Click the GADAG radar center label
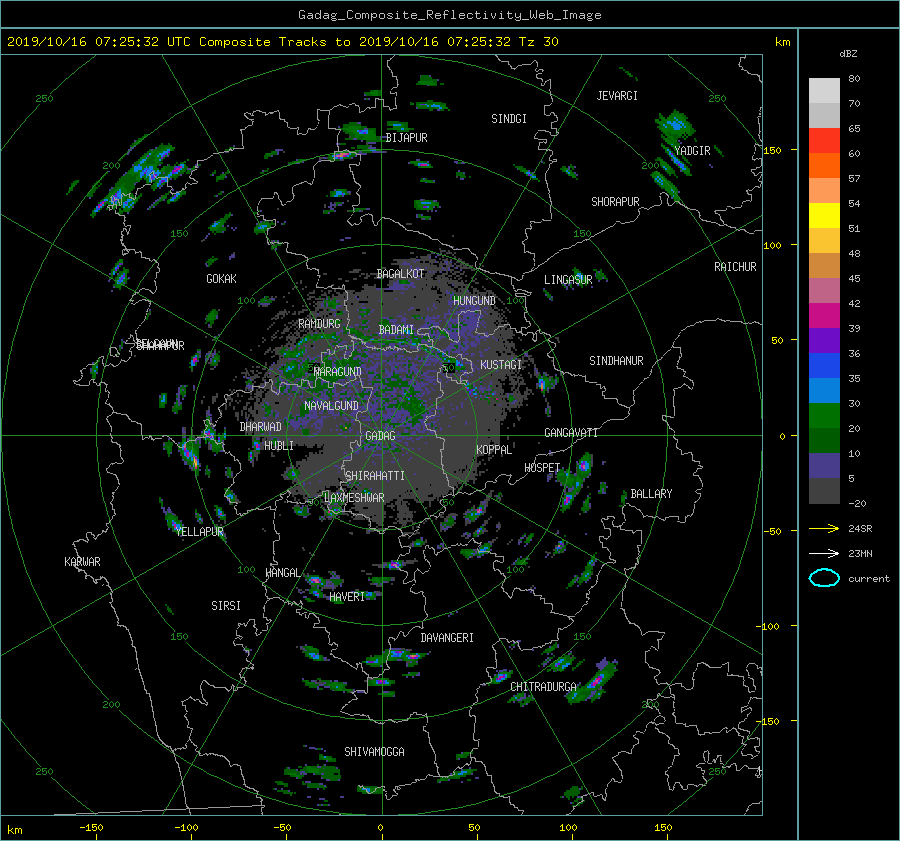The image size is (900, 841). coord(380,436)
